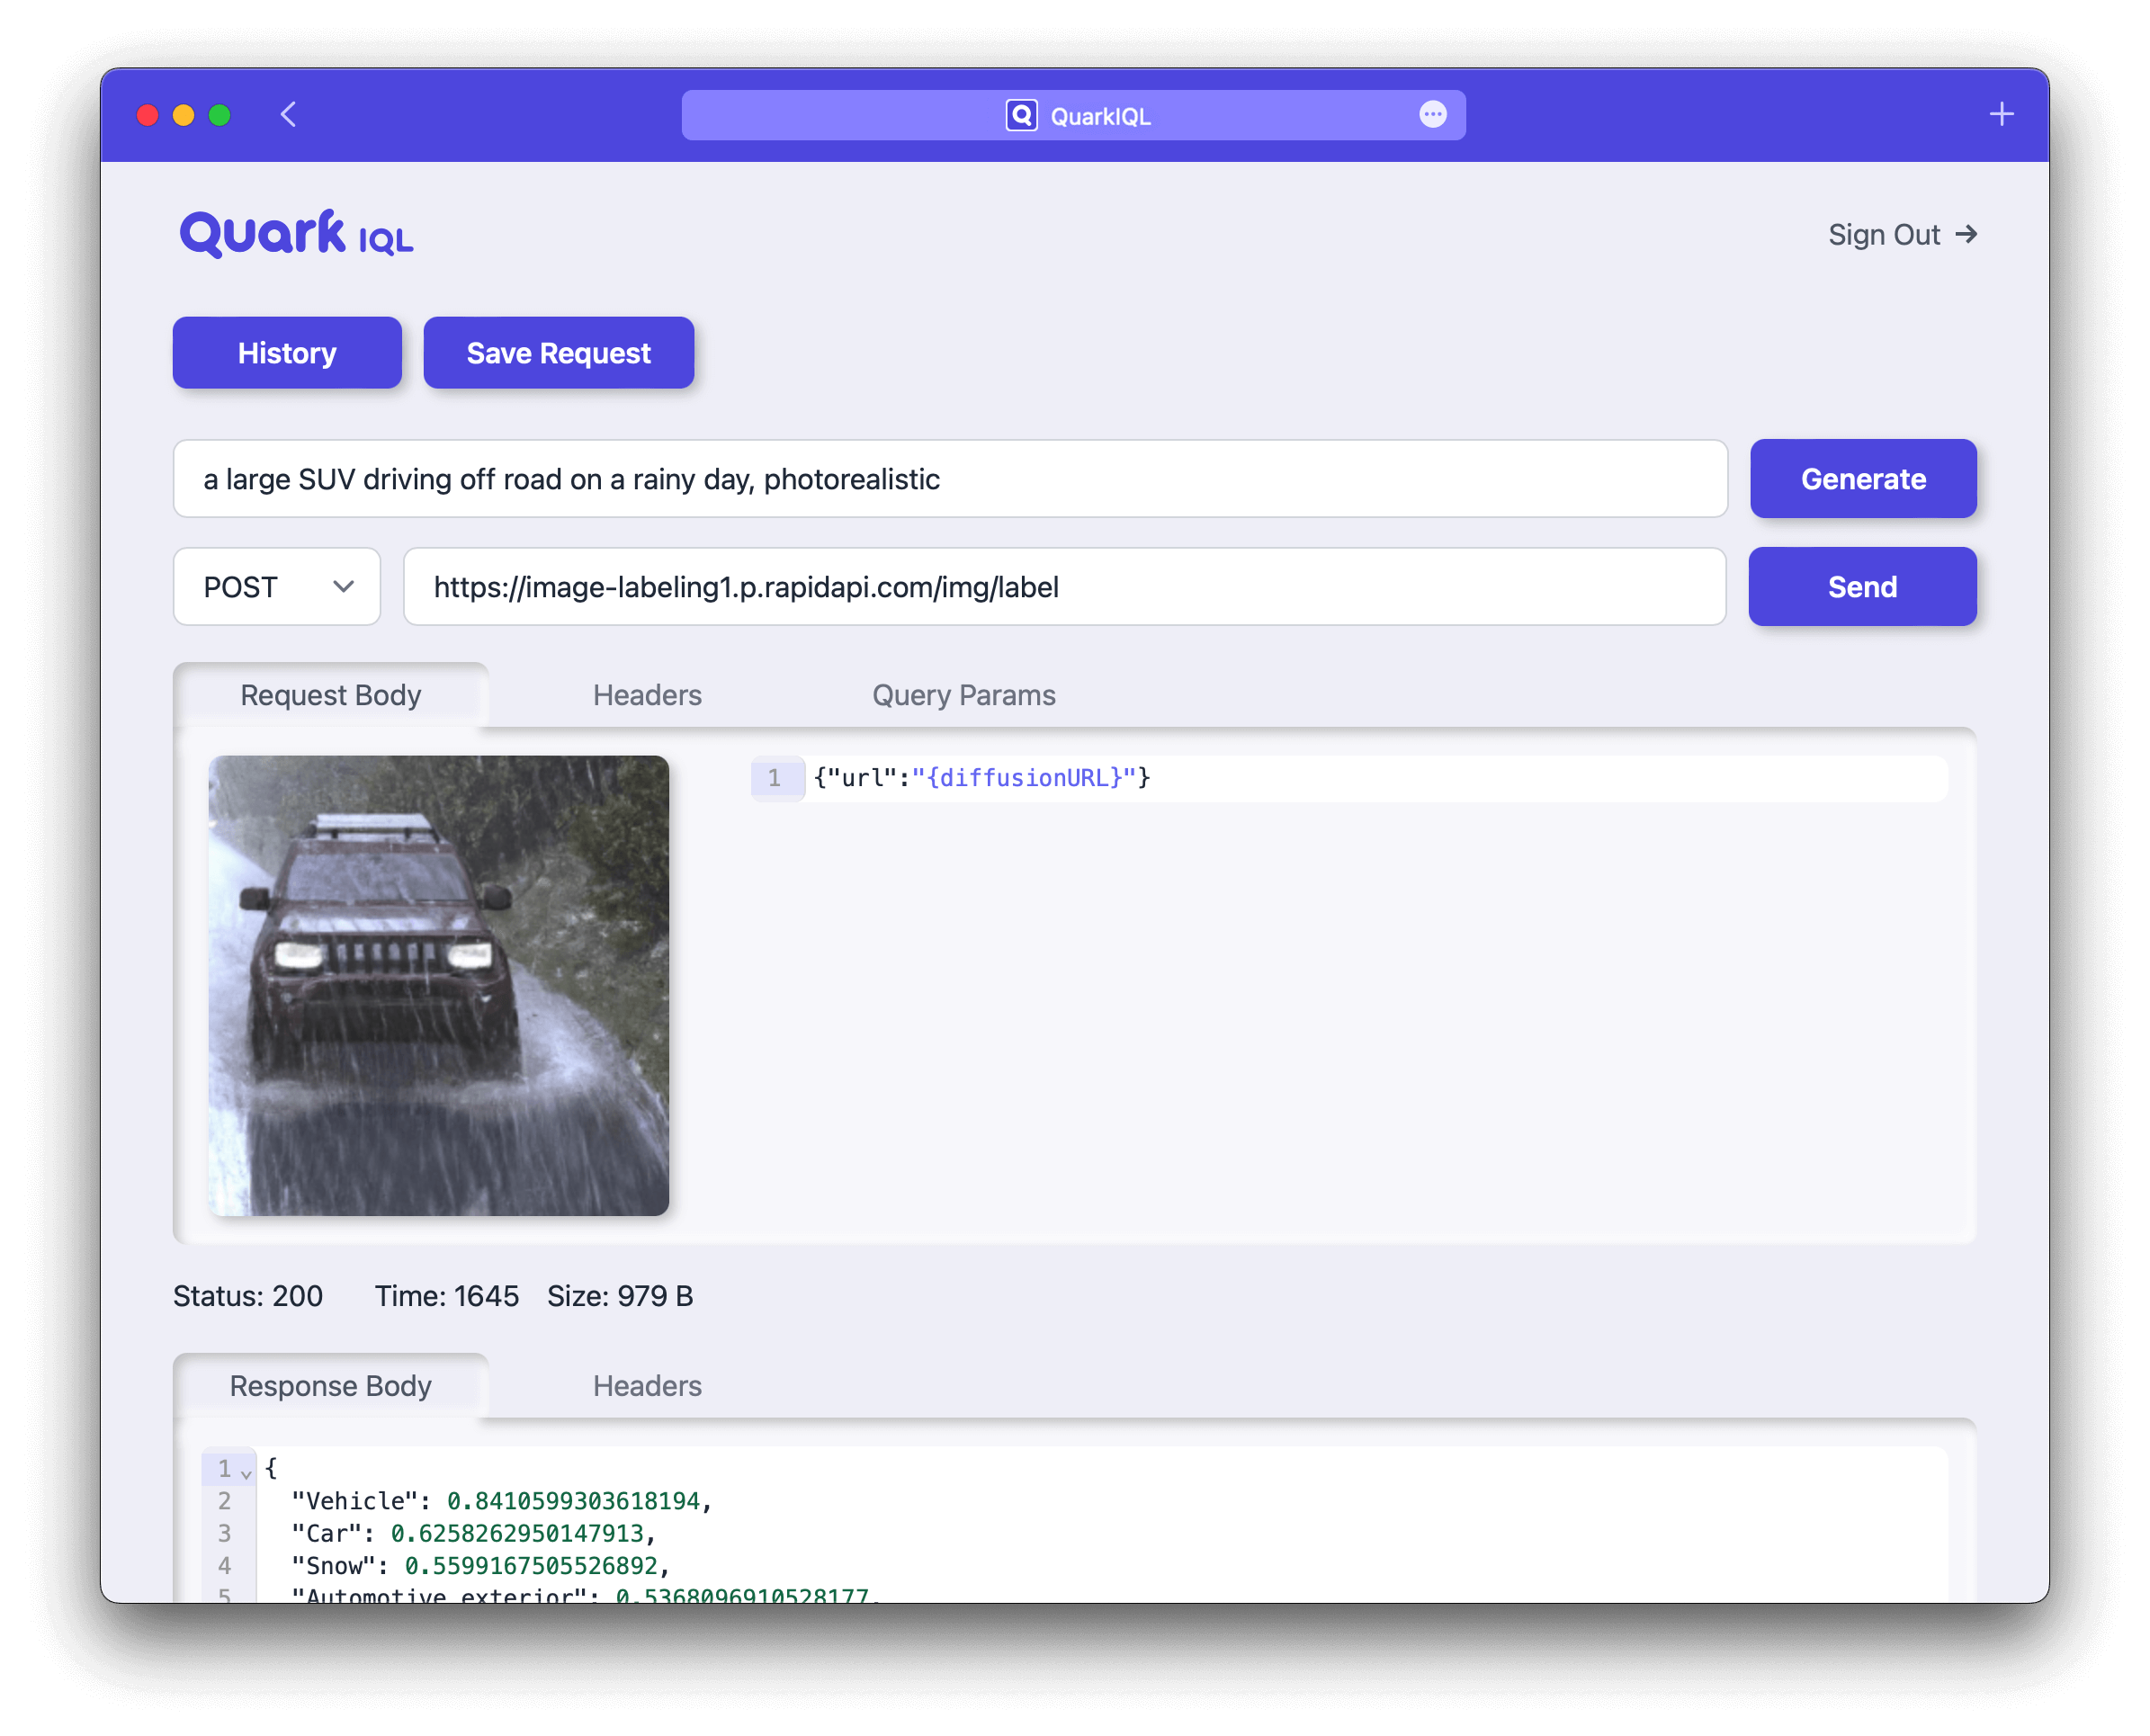Open the Query Params tab
This screenshot has height=1736, width=2150.
pos(963,695)
